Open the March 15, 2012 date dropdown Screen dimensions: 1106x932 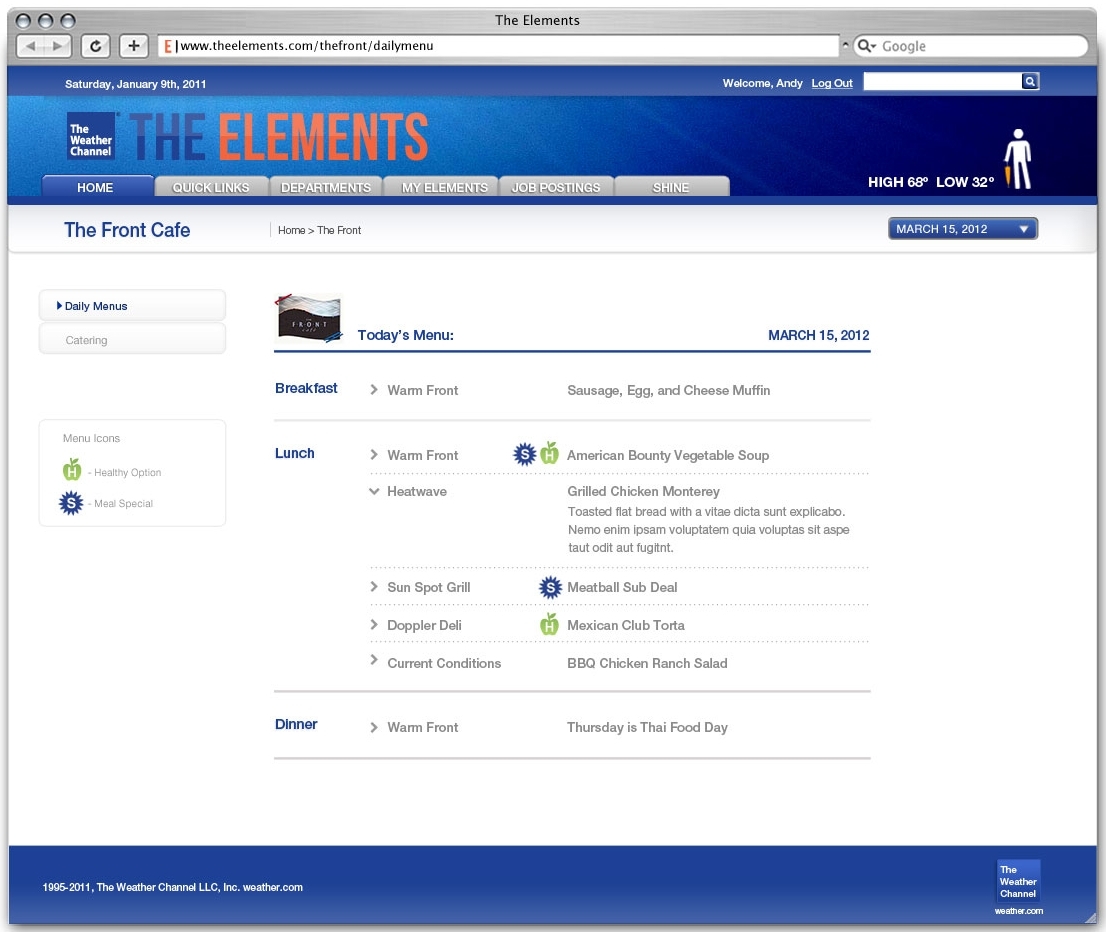click(x=963, y=229)
